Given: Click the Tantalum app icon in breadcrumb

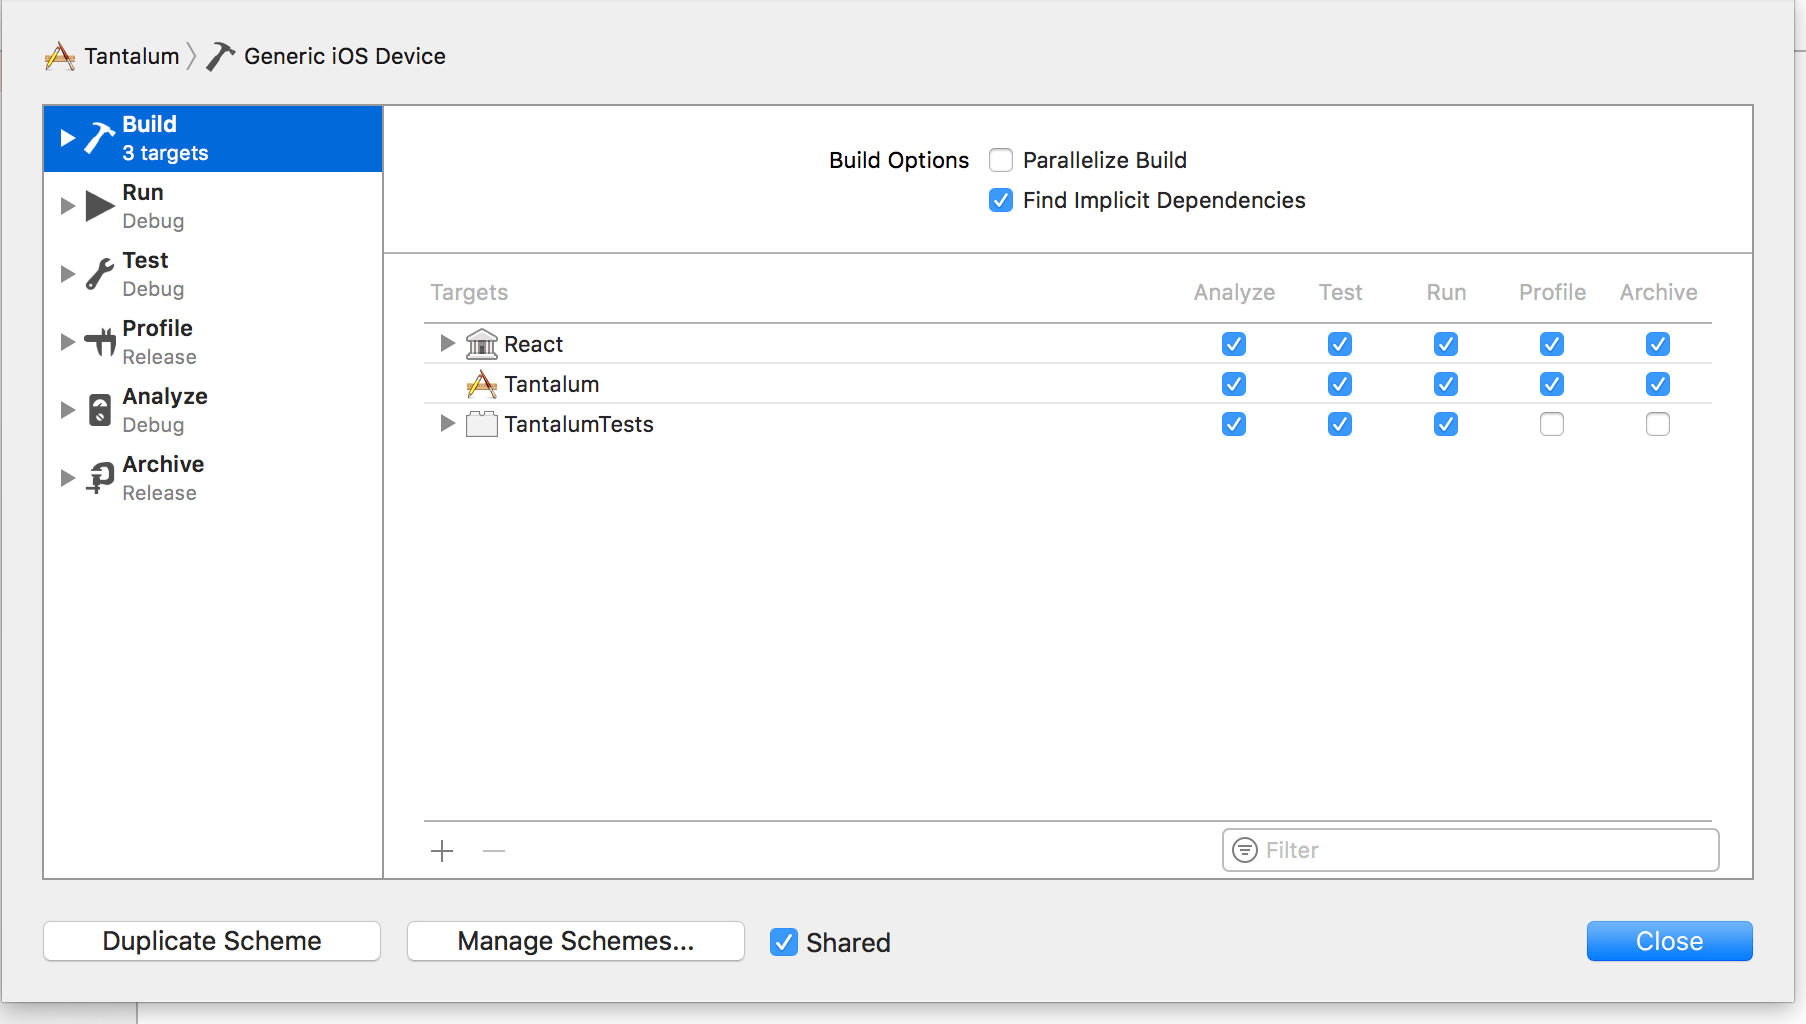Looking at the screenshot, I should pos(60,56).
